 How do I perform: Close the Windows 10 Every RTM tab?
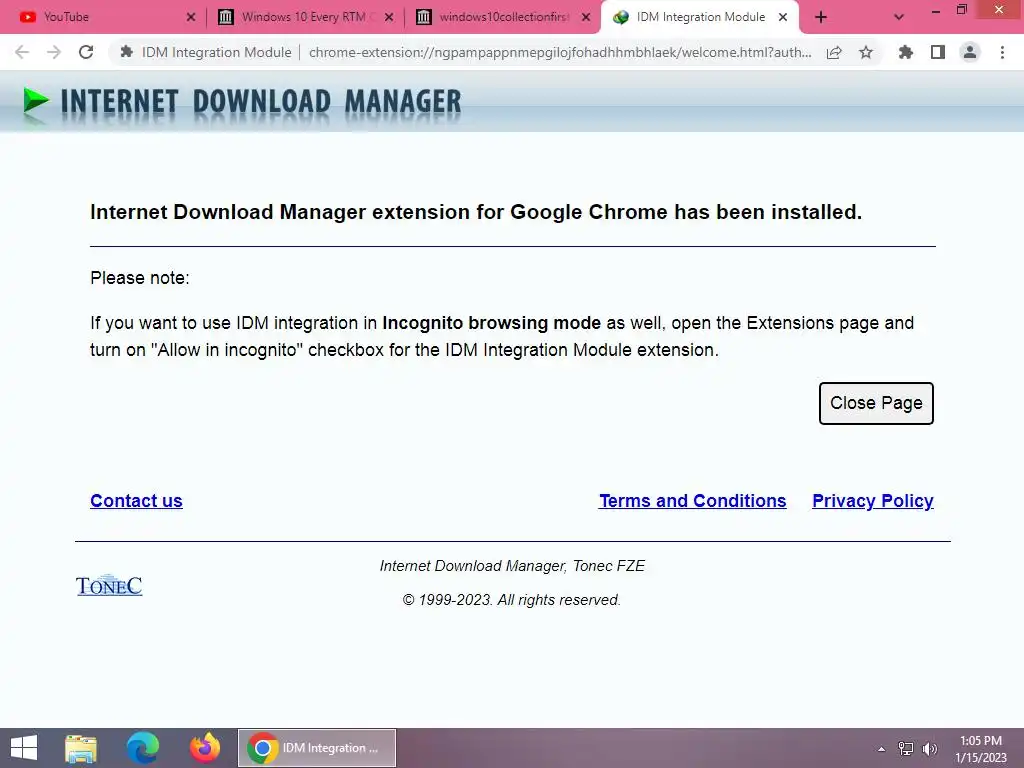389,18
